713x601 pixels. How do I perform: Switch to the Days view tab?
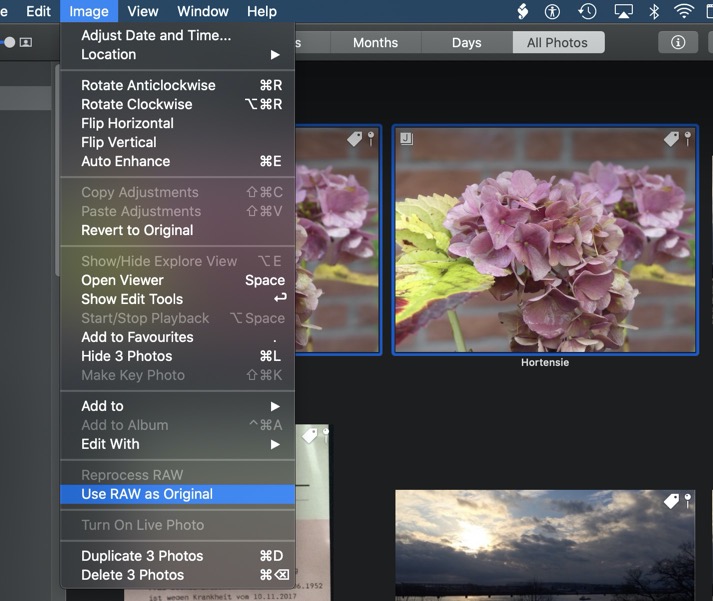coord(466,43)
